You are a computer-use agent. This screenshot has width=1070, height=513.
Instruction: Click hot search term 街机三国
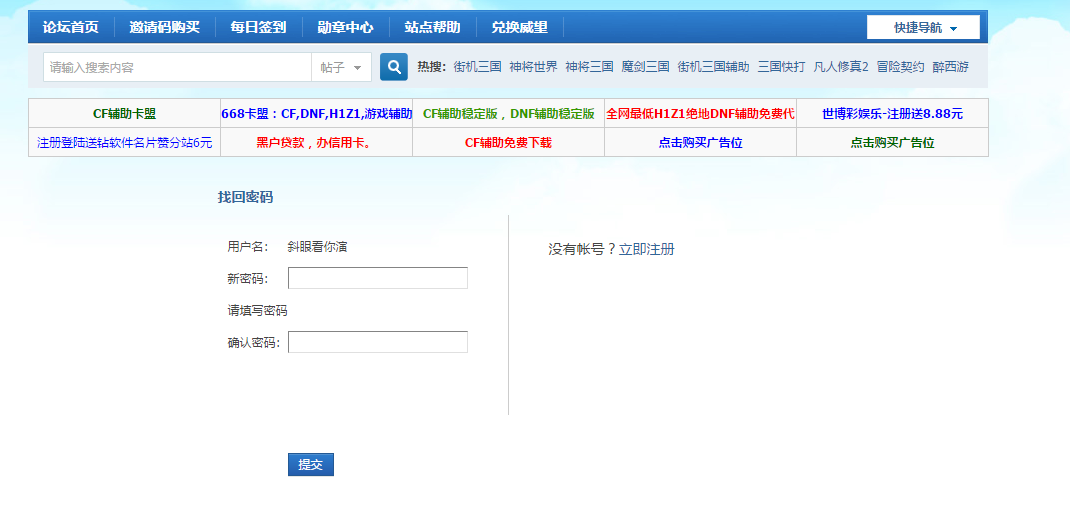tap(477, 67)
